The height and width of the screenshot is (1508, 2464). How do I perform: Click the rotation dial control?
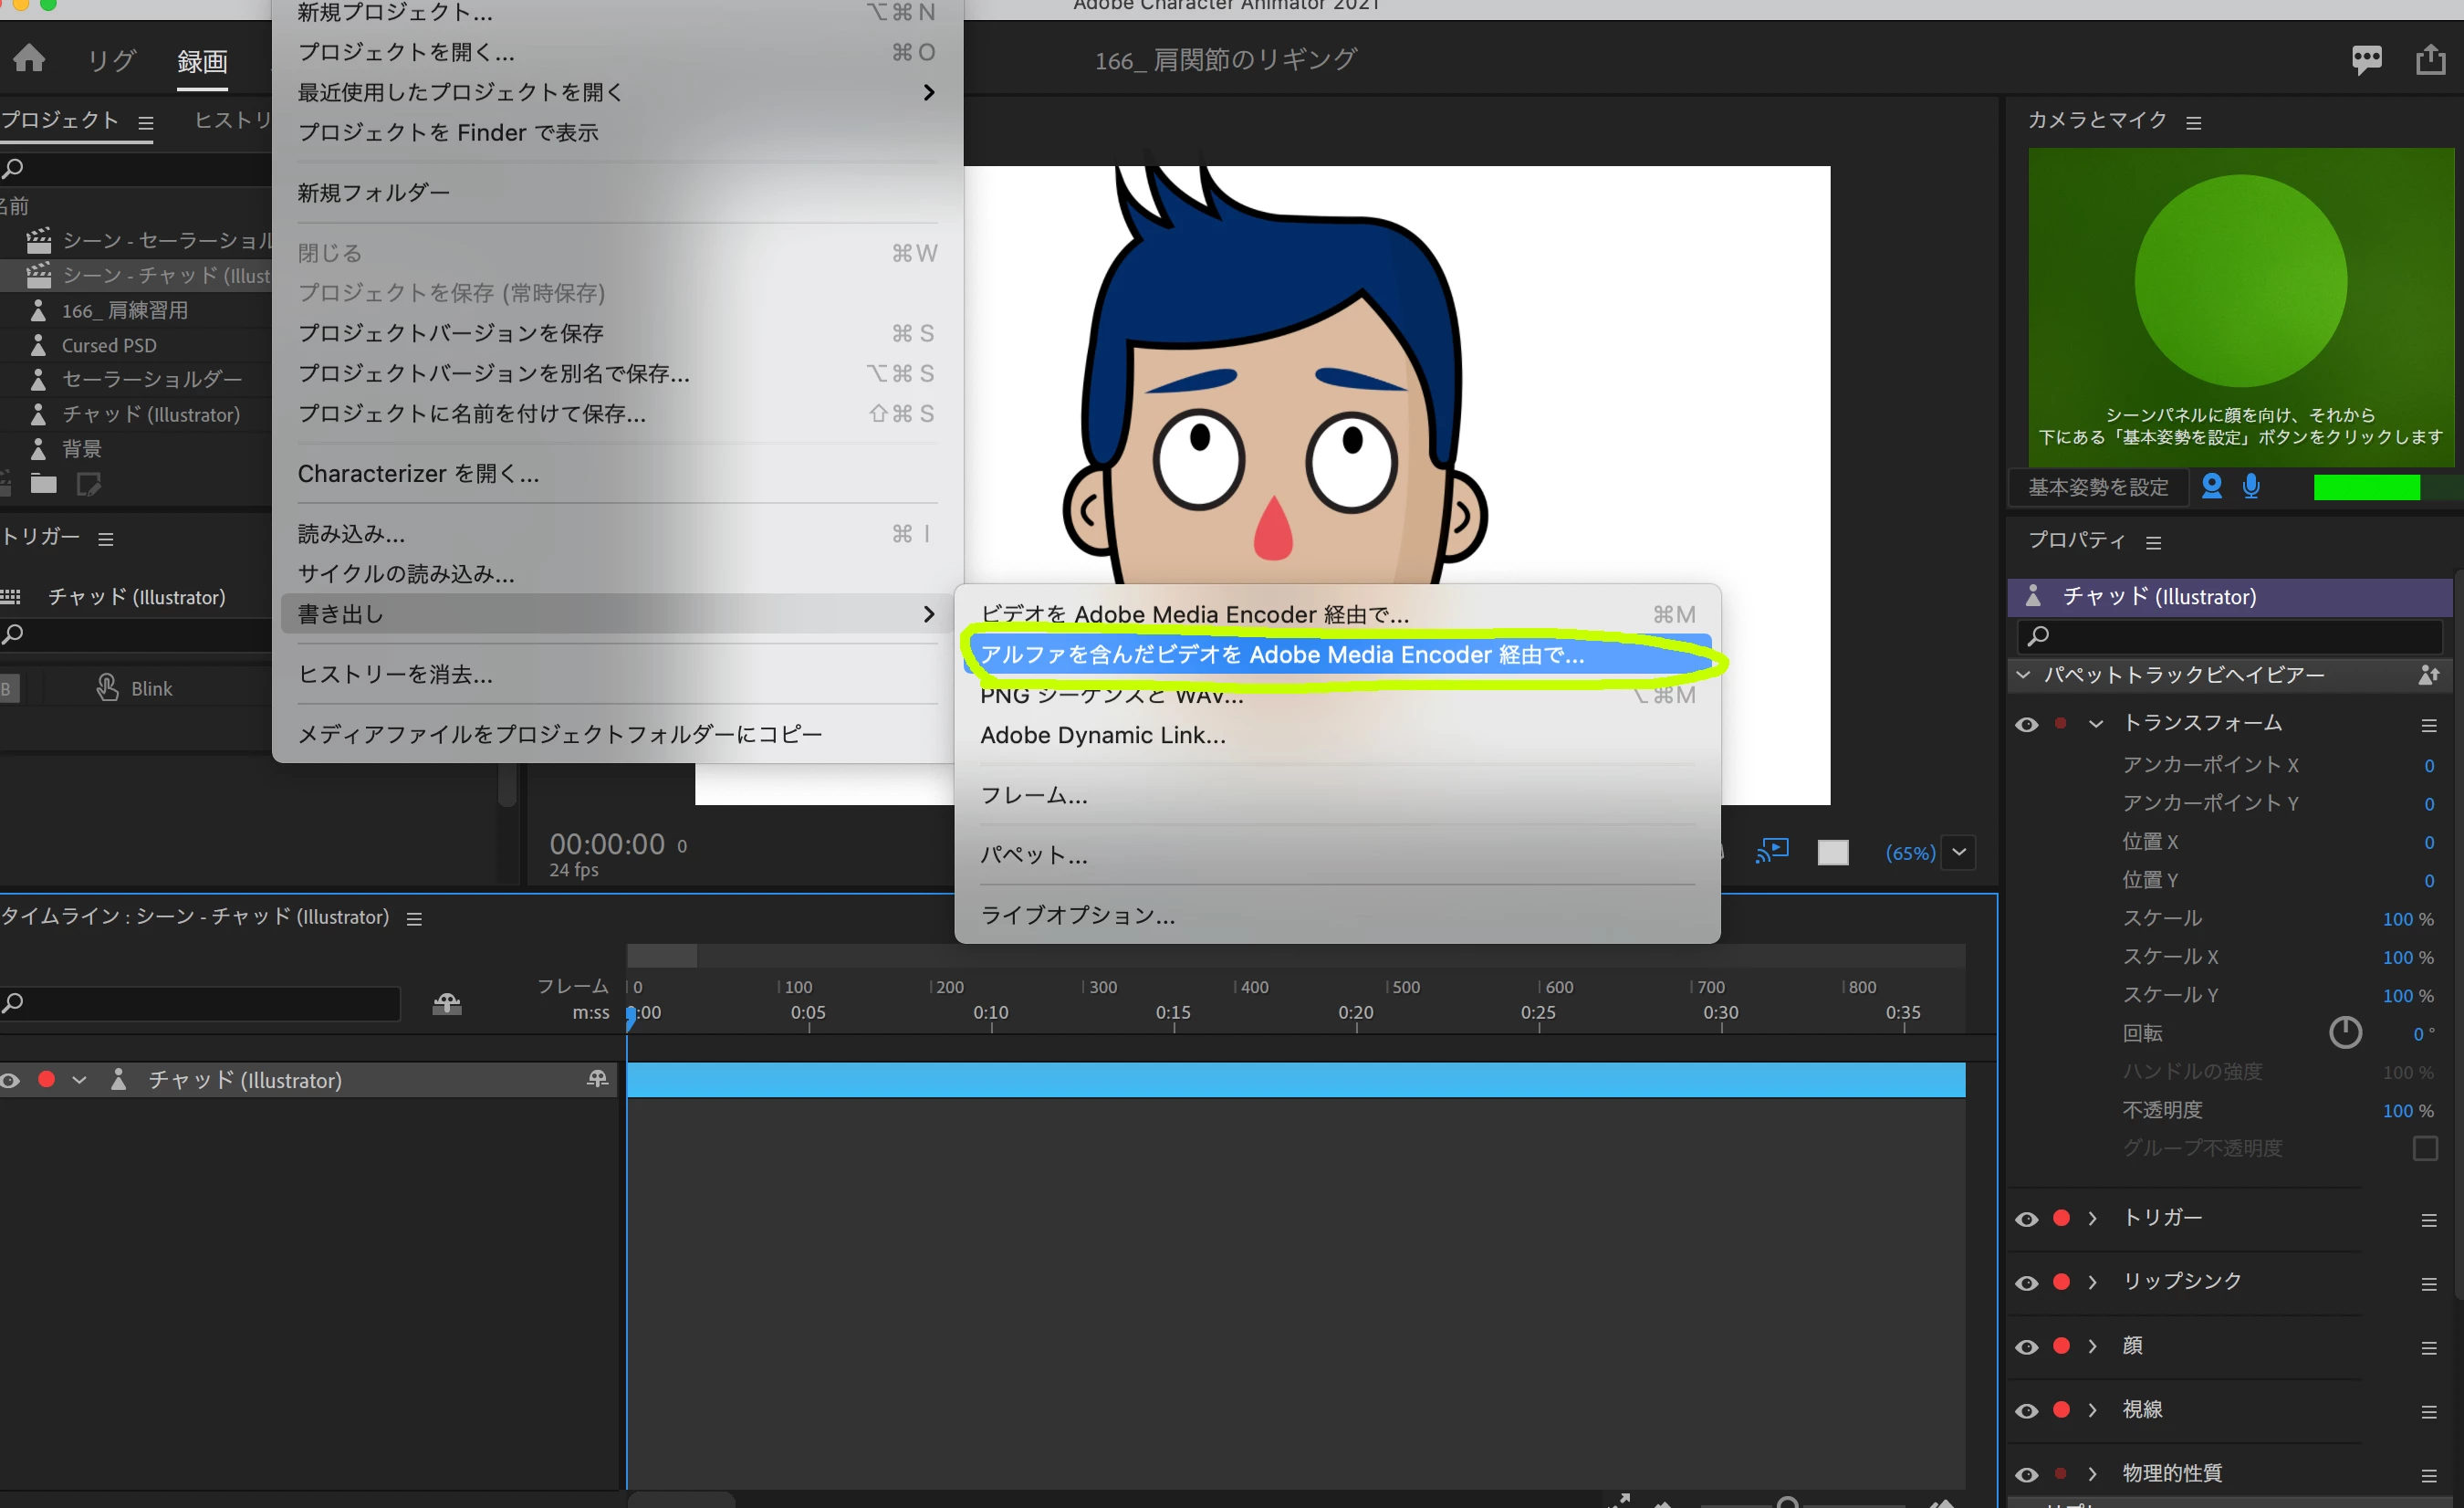[x=2345, y=1032]
